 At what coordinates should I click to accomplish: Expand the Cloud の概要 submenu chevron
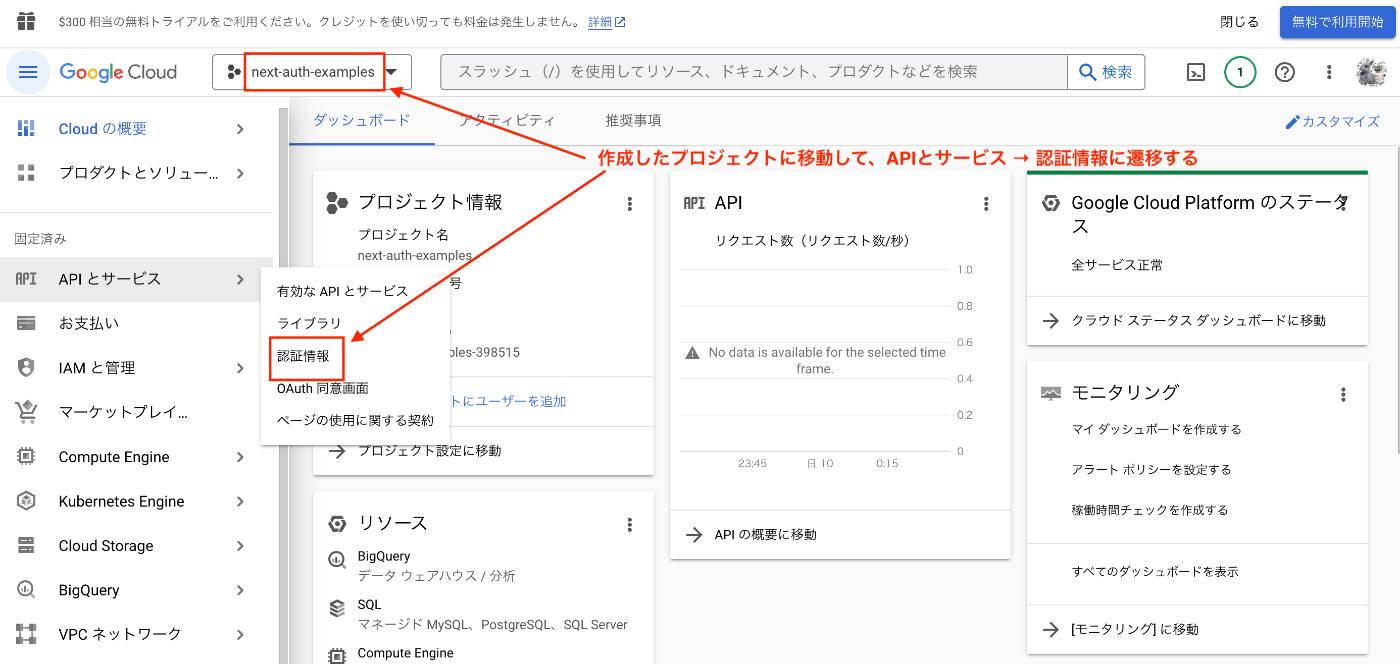pyautogui.click(x=240, y=128)
